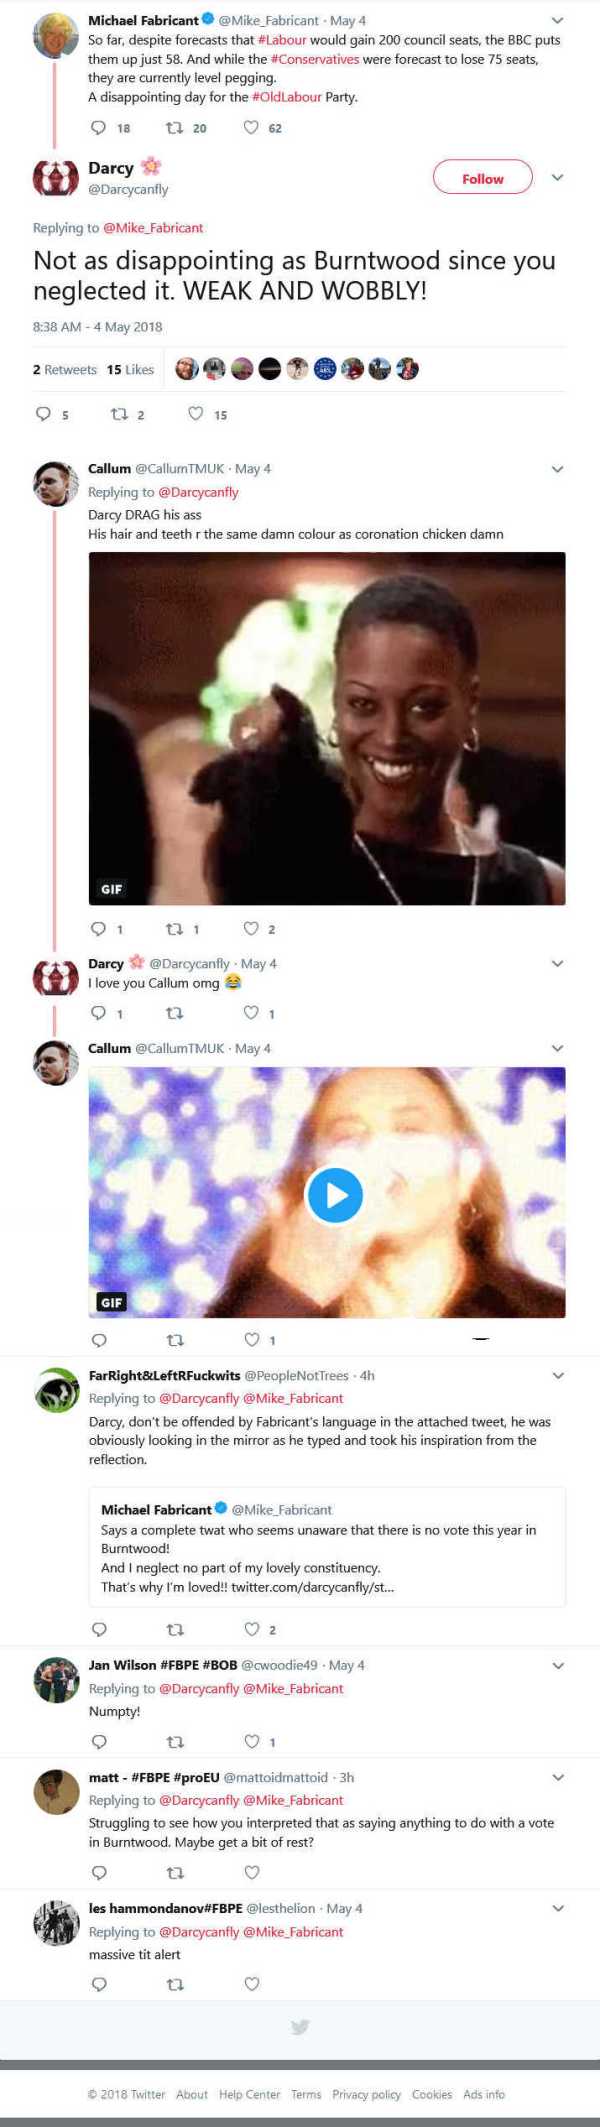Follow Darcy with the Follow button
The height and width of the screenshot is (2127, 600).
(483, 178)
